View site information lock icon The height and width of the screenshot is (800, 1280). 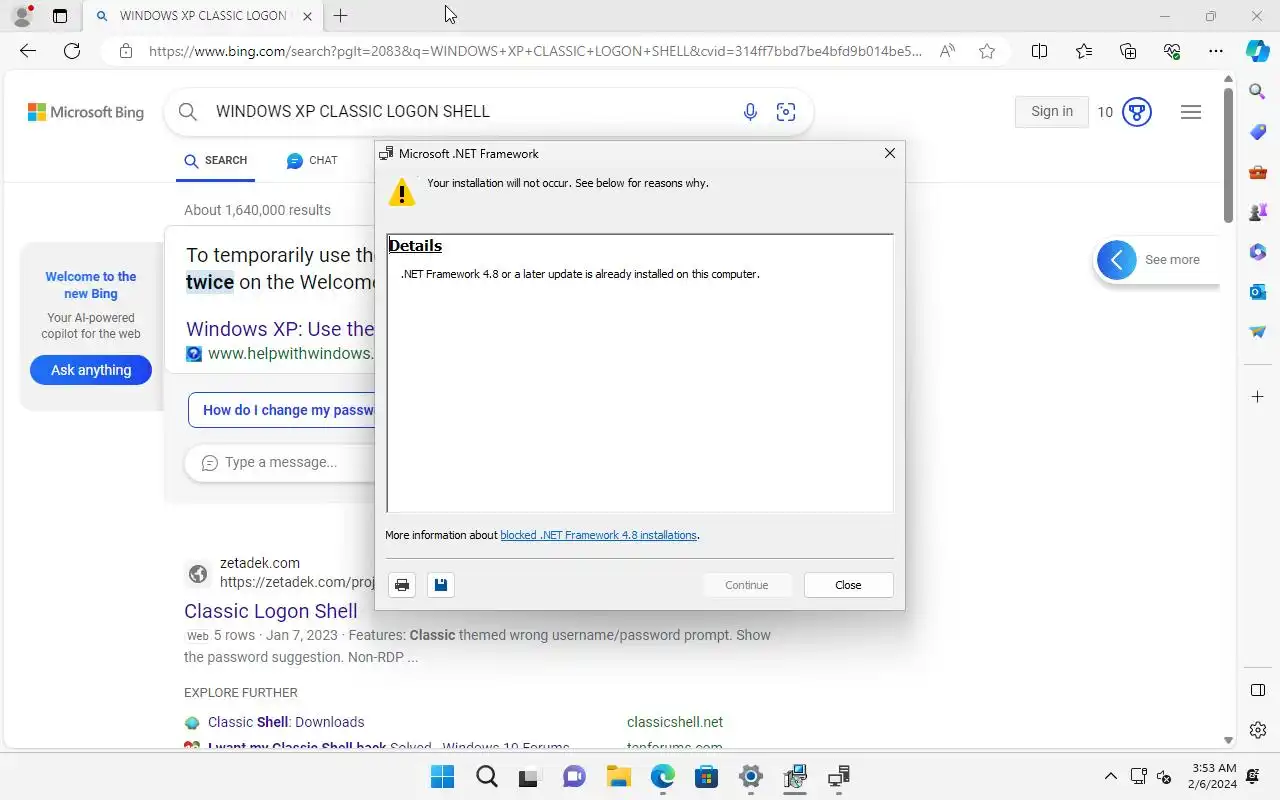126,51
